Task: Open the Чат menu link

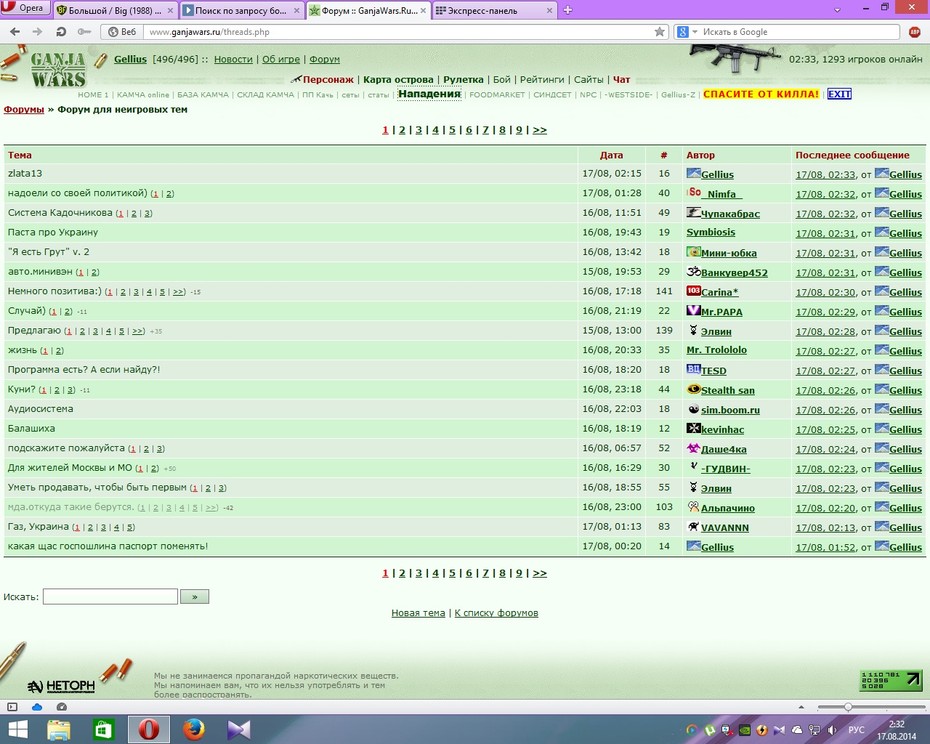Action: click(622, 80)
